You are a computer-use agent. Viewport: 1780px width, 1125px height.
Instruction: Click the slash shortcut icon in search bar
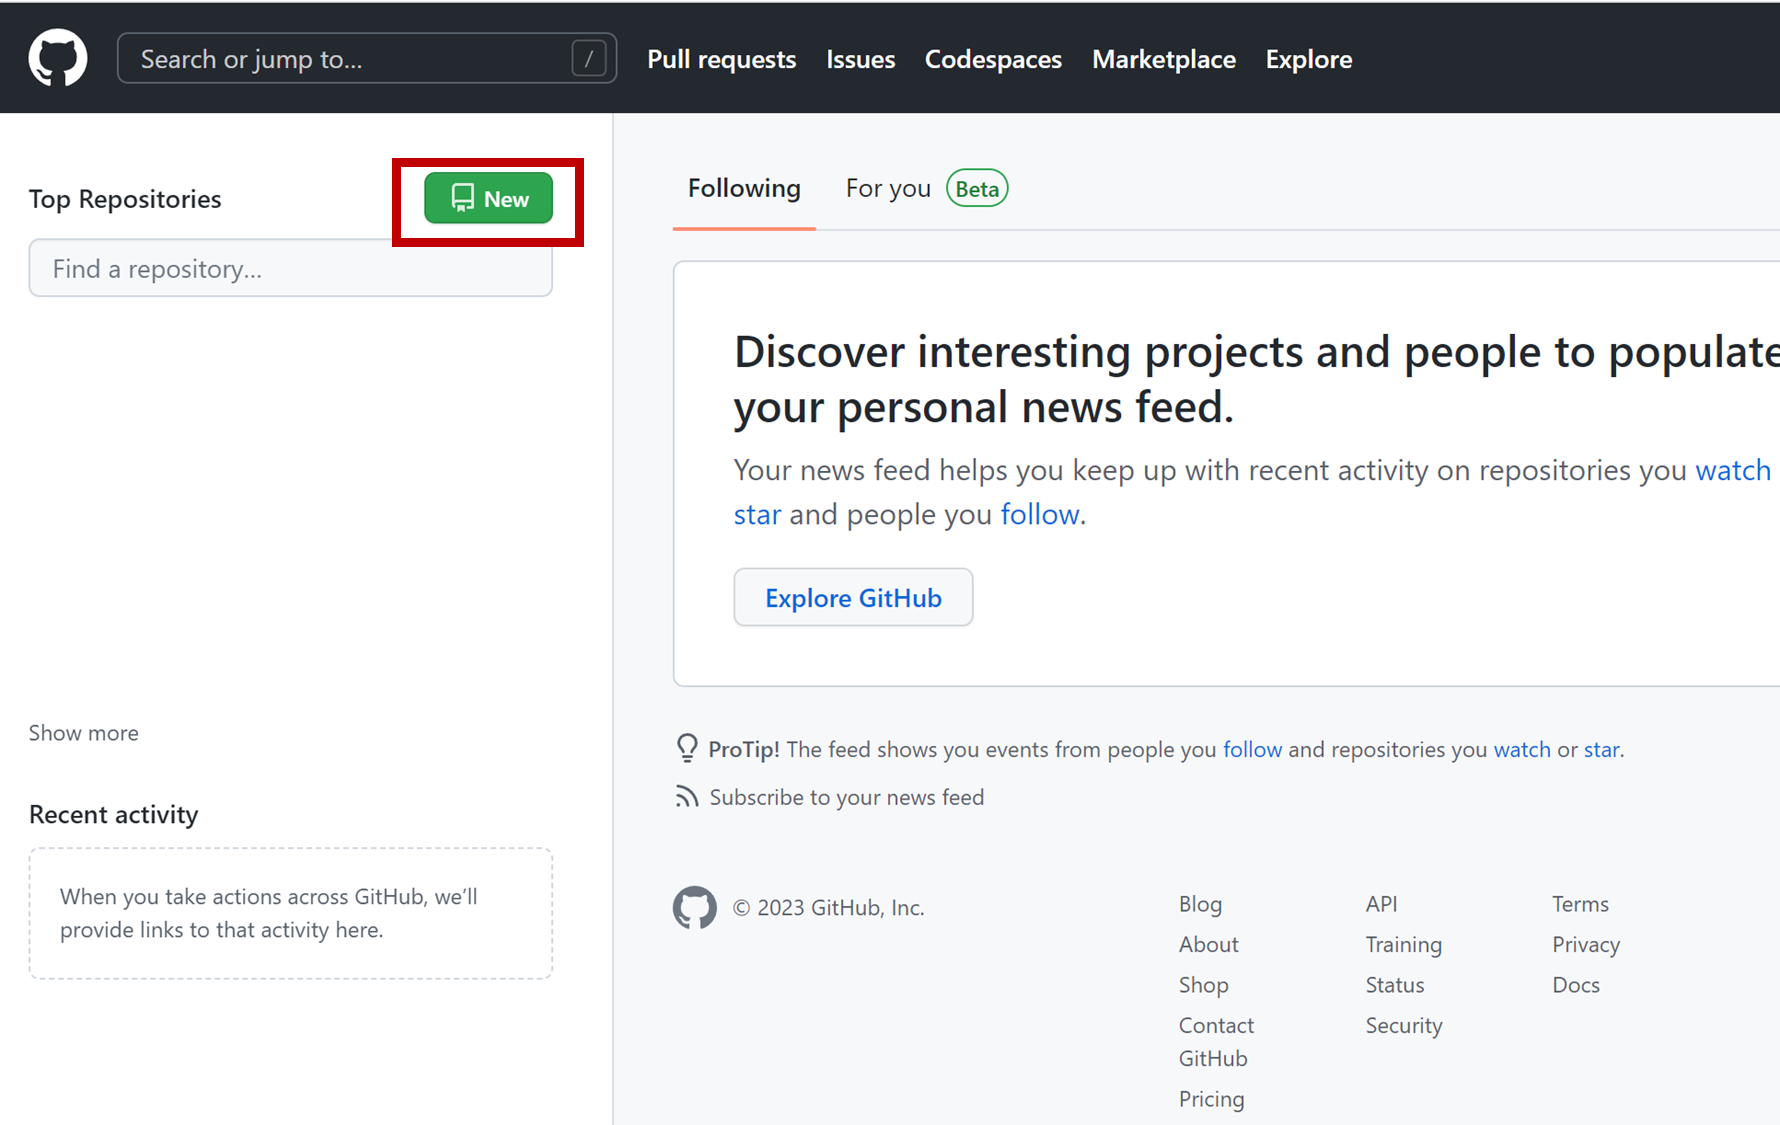pos(589,59)
